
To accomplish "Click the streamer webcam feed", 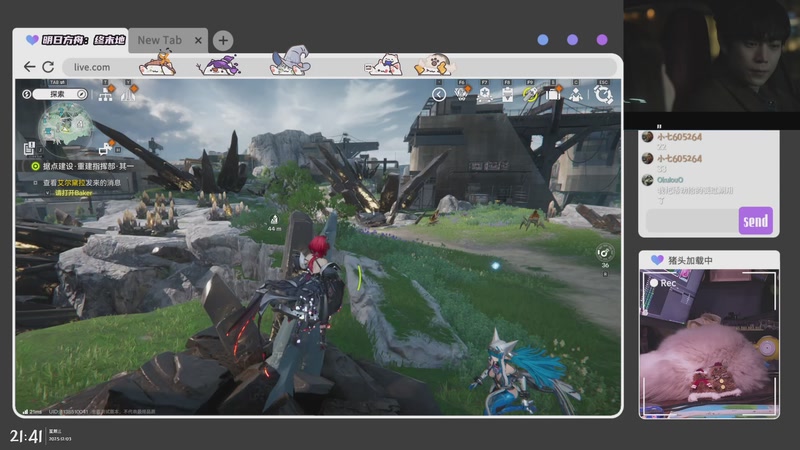I will pyautogui.click(x=712, y=56).
